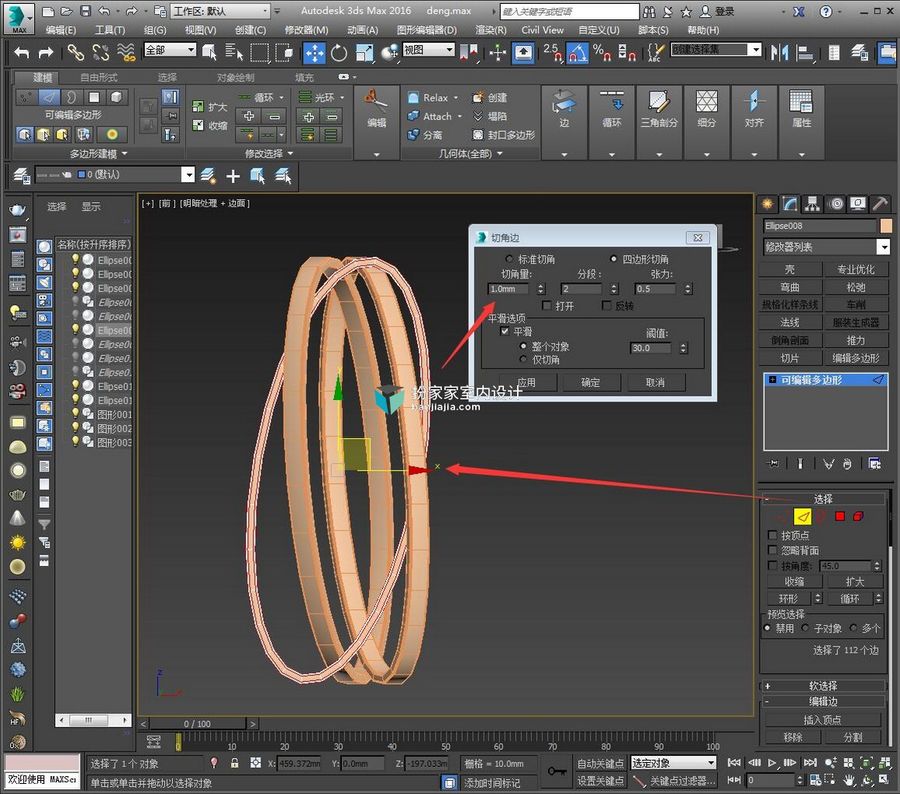The height and width of the screenshot is (794, 900).
Task: Open the layer 0 (默认) dropdown arrow
Action: 187,175
